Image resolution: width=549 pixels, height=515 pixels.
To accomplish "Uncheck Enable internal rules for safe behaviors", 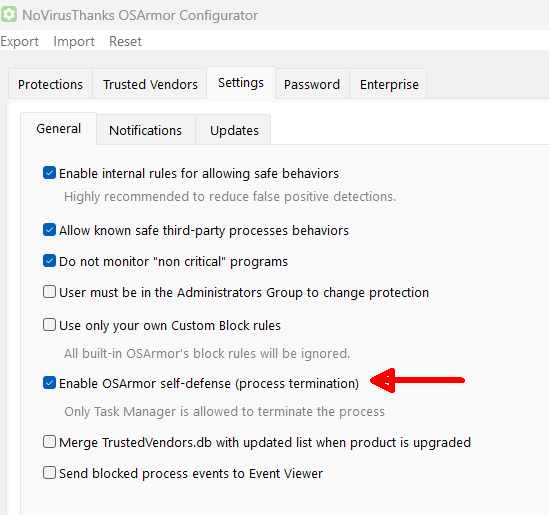I will [49, 173].
